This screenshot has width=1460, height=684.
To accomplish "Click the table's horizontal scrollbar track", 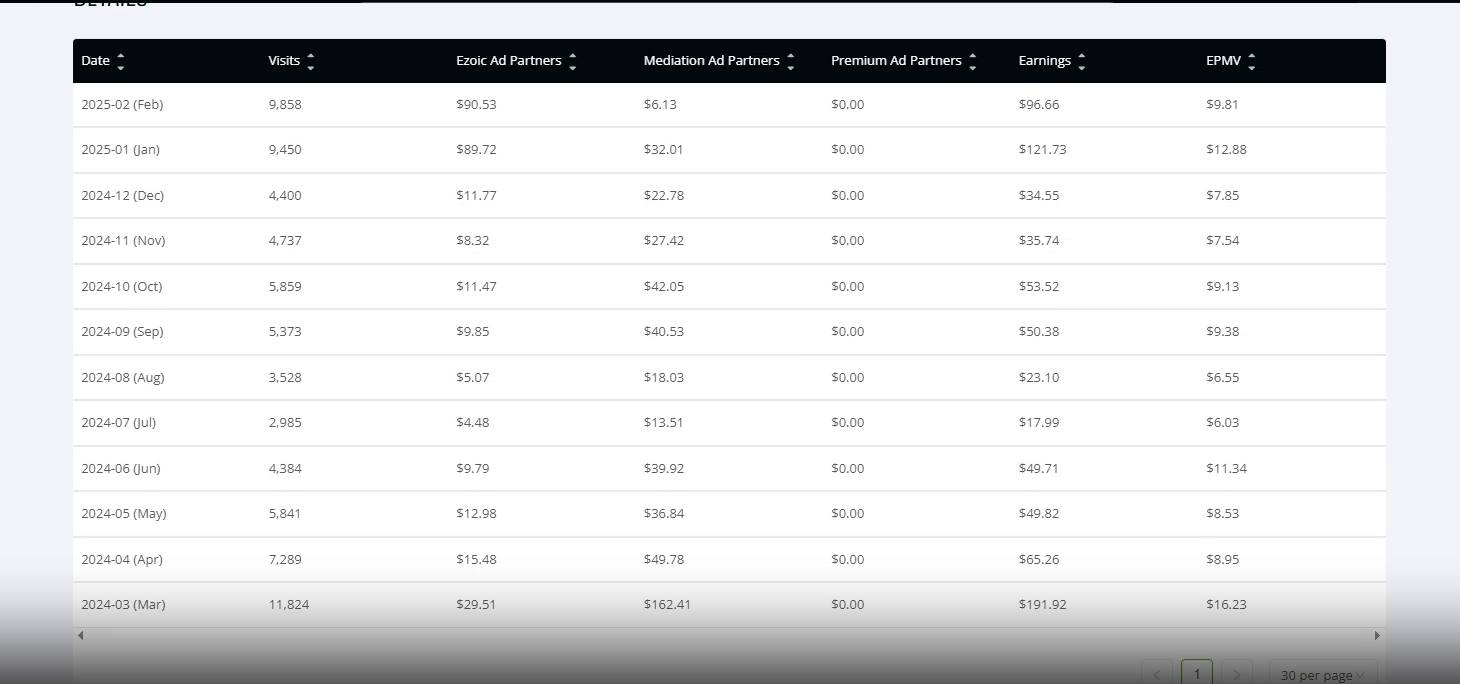I will [x=729, y=635].
